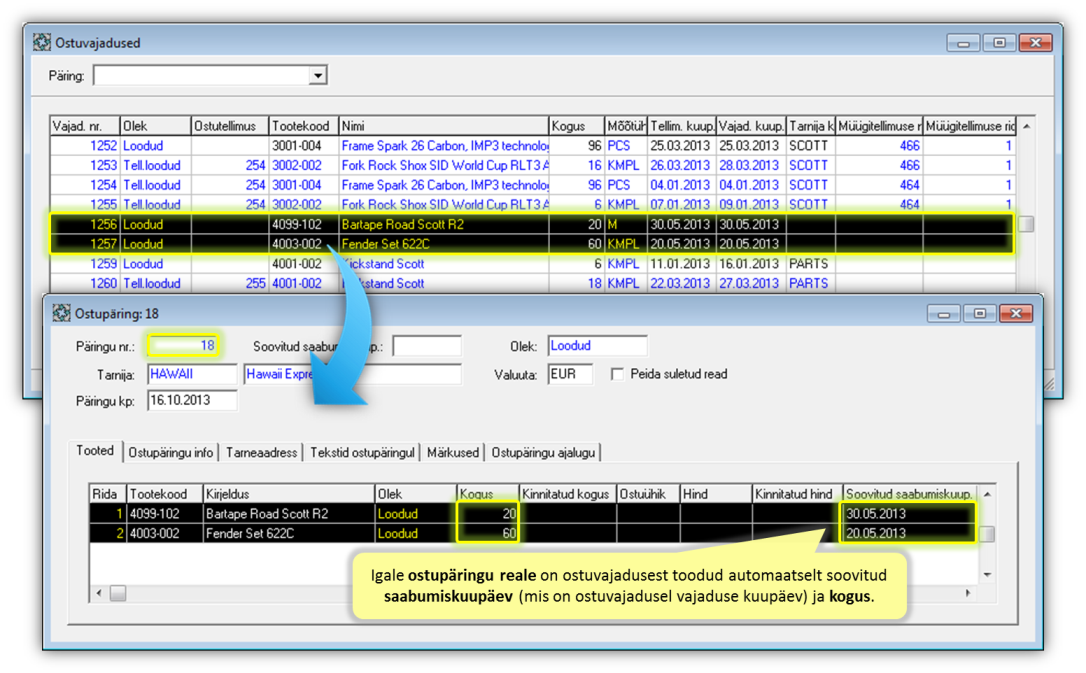
Task: Click the Päringu kp date field
Action: pos(192,400)
